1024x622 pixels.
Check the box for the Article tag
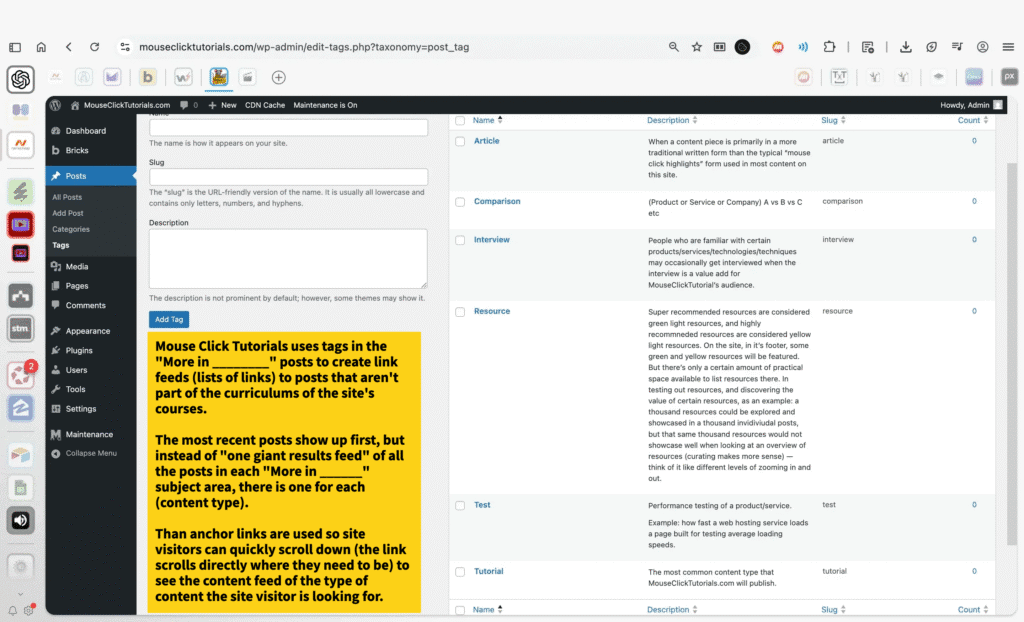pos(460,142)
